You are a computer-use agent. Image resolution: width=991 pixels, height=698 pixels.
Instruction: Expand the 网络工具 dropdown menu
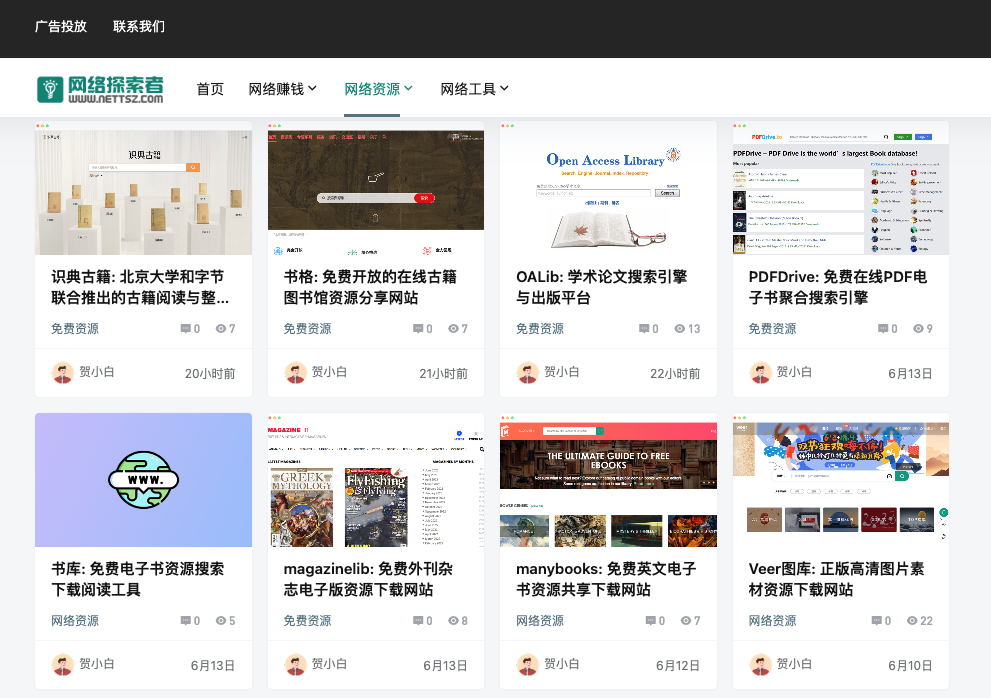(x=475, y=89)
